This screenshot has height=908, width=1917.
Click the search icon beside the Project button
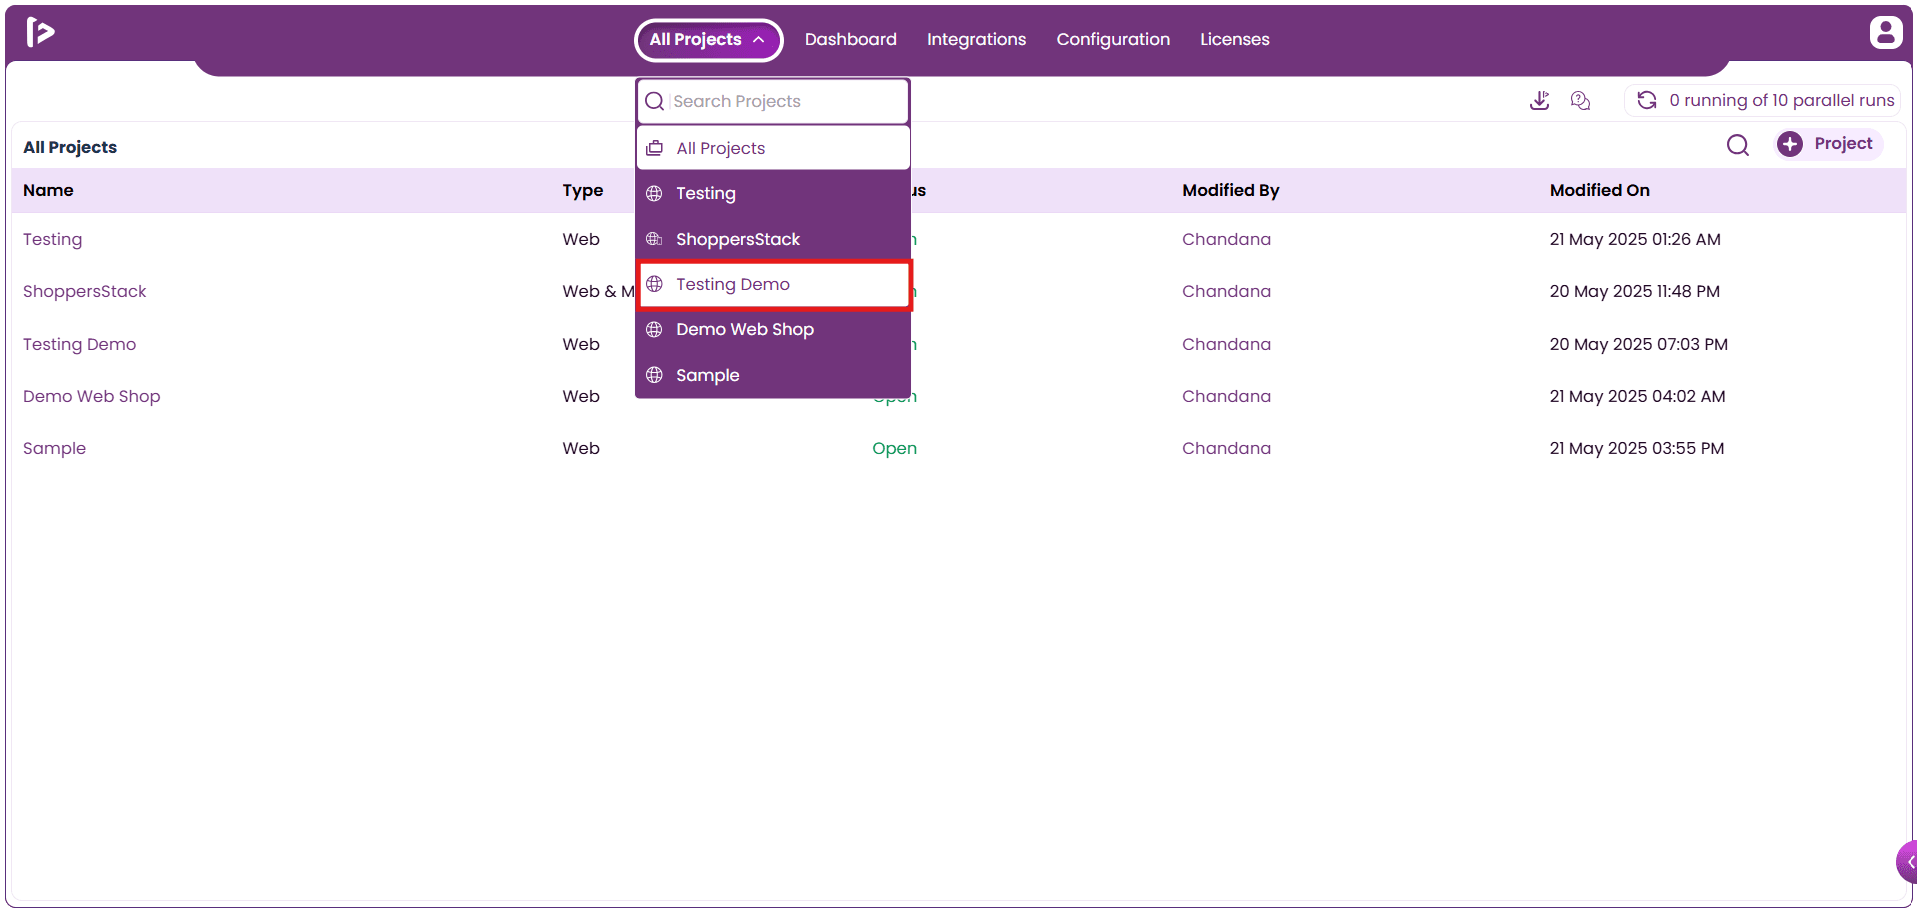(1738, 145)
